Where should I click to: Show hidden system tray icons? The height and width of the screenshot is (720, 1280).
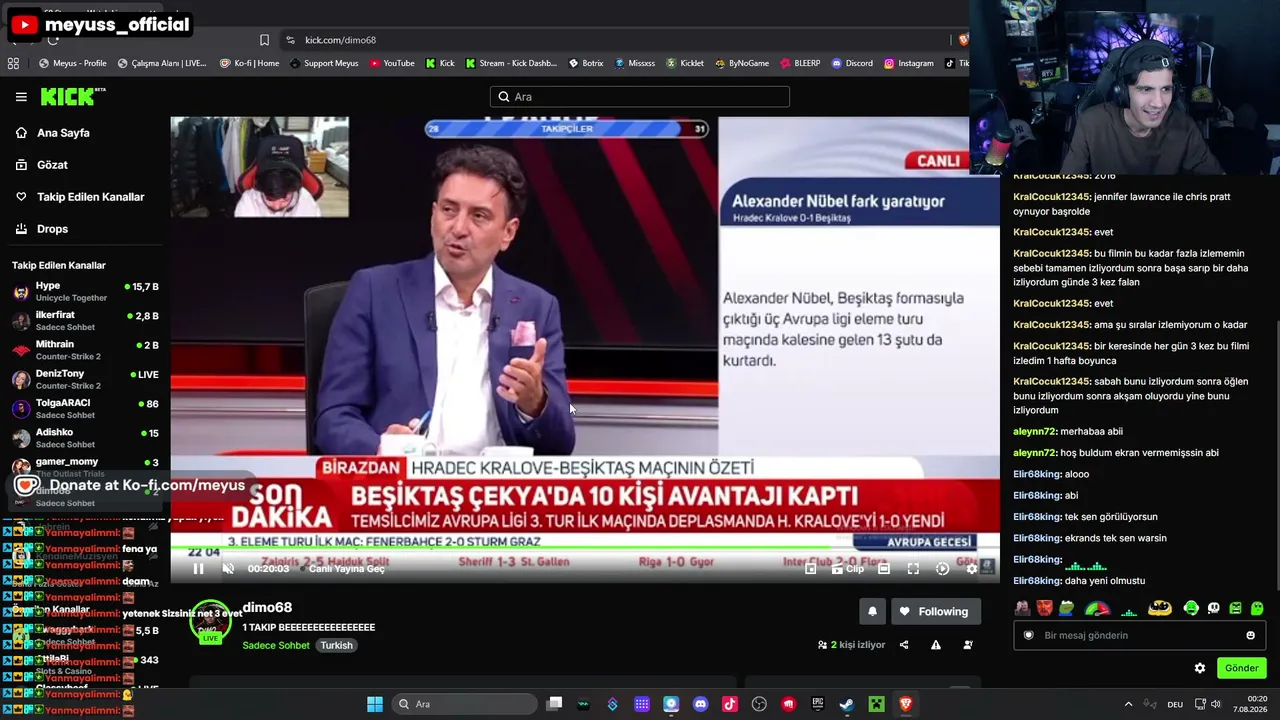point(1128,704)
